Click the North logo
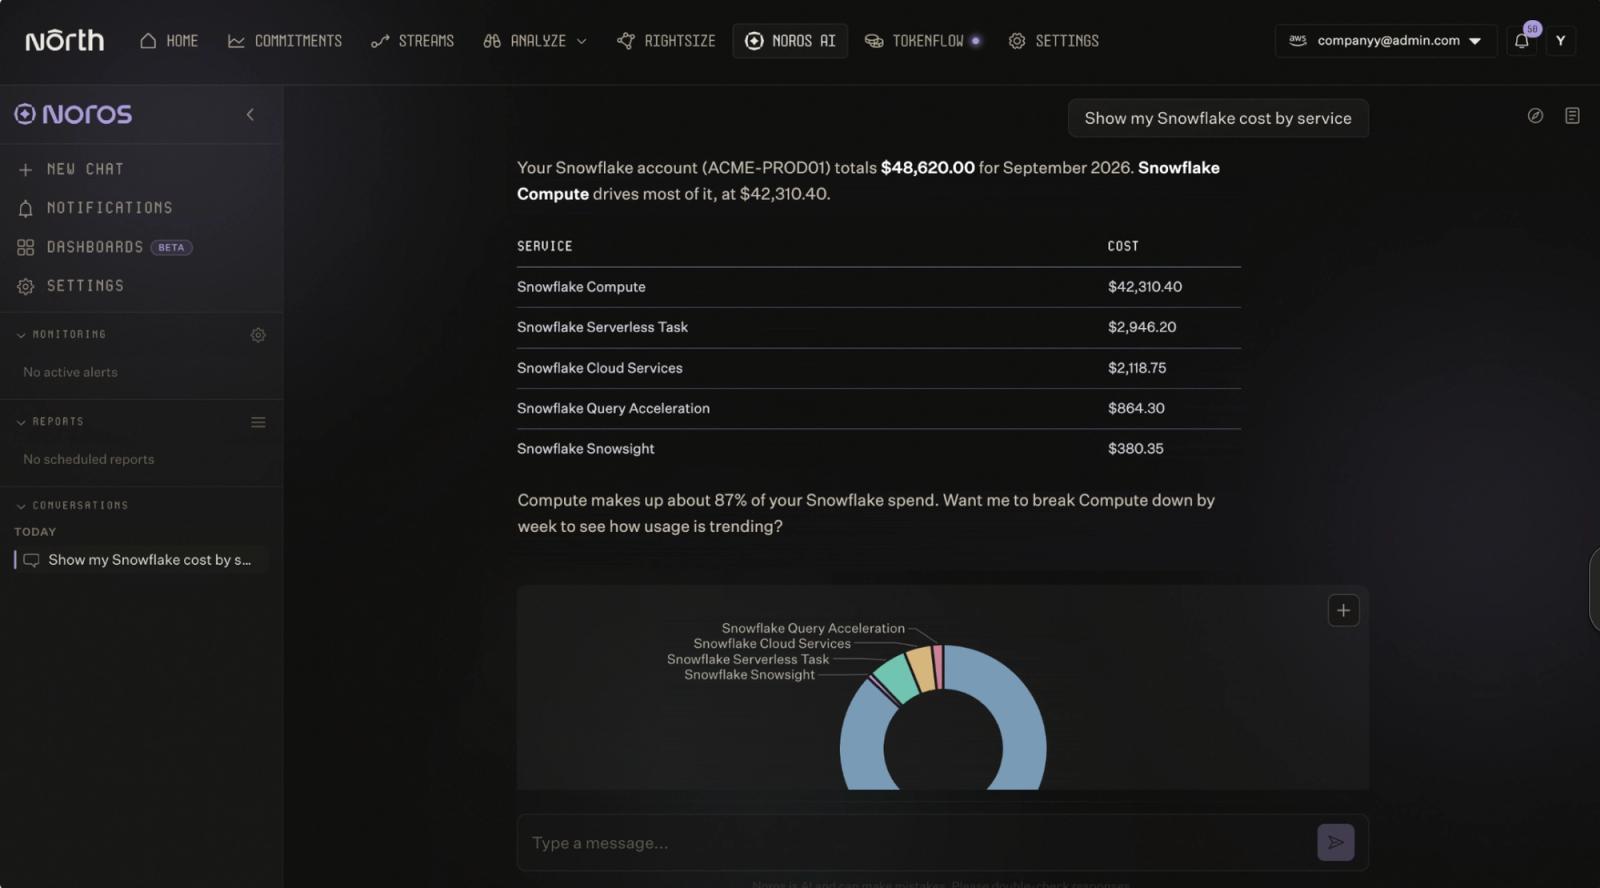The width and height of the screenshot is (1600, 888). click(x=65, y=40)
